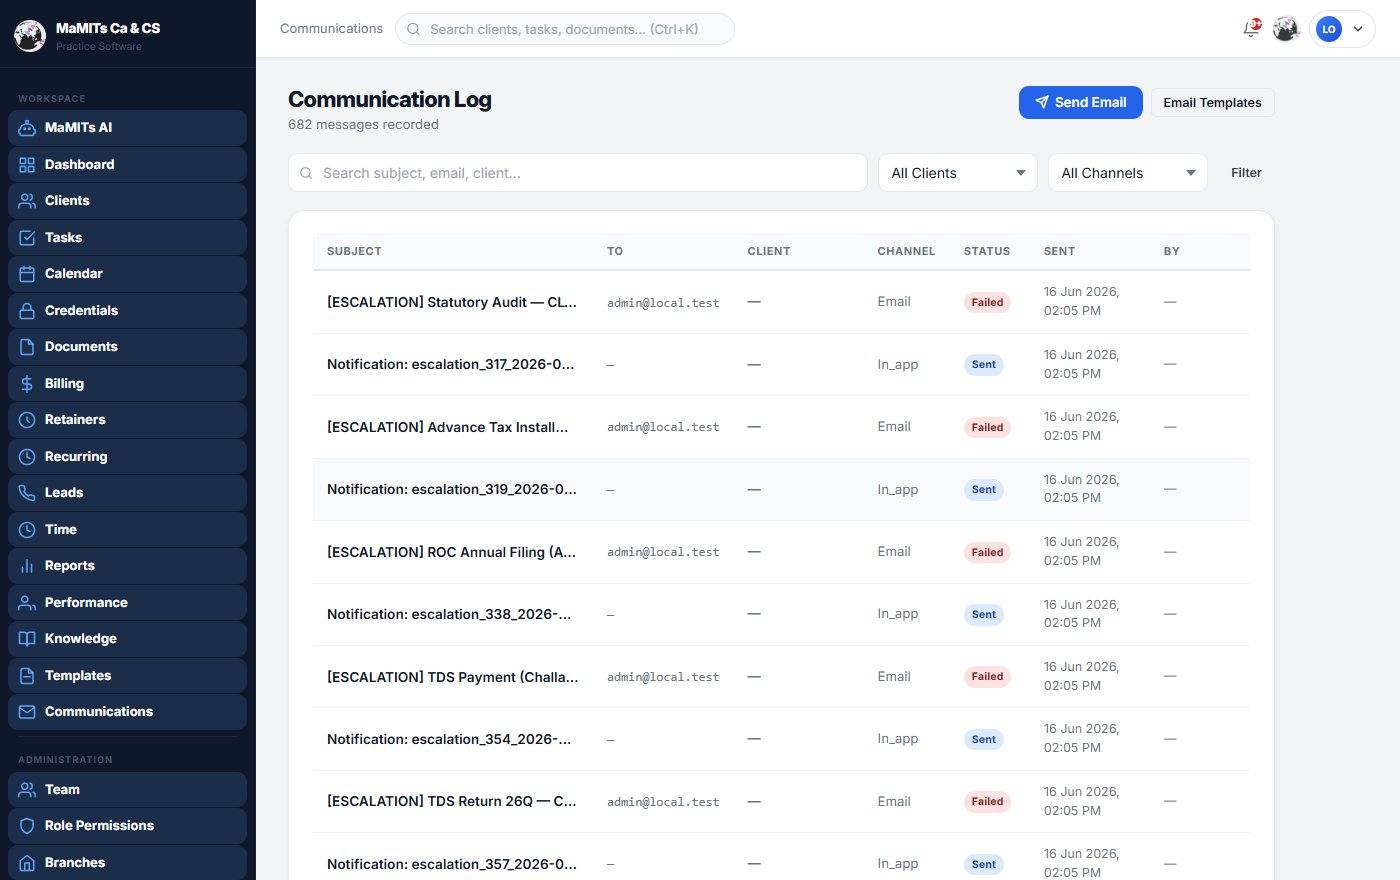Open Billing section
This screenshot has height=880, width=1400.
[127, 384]
